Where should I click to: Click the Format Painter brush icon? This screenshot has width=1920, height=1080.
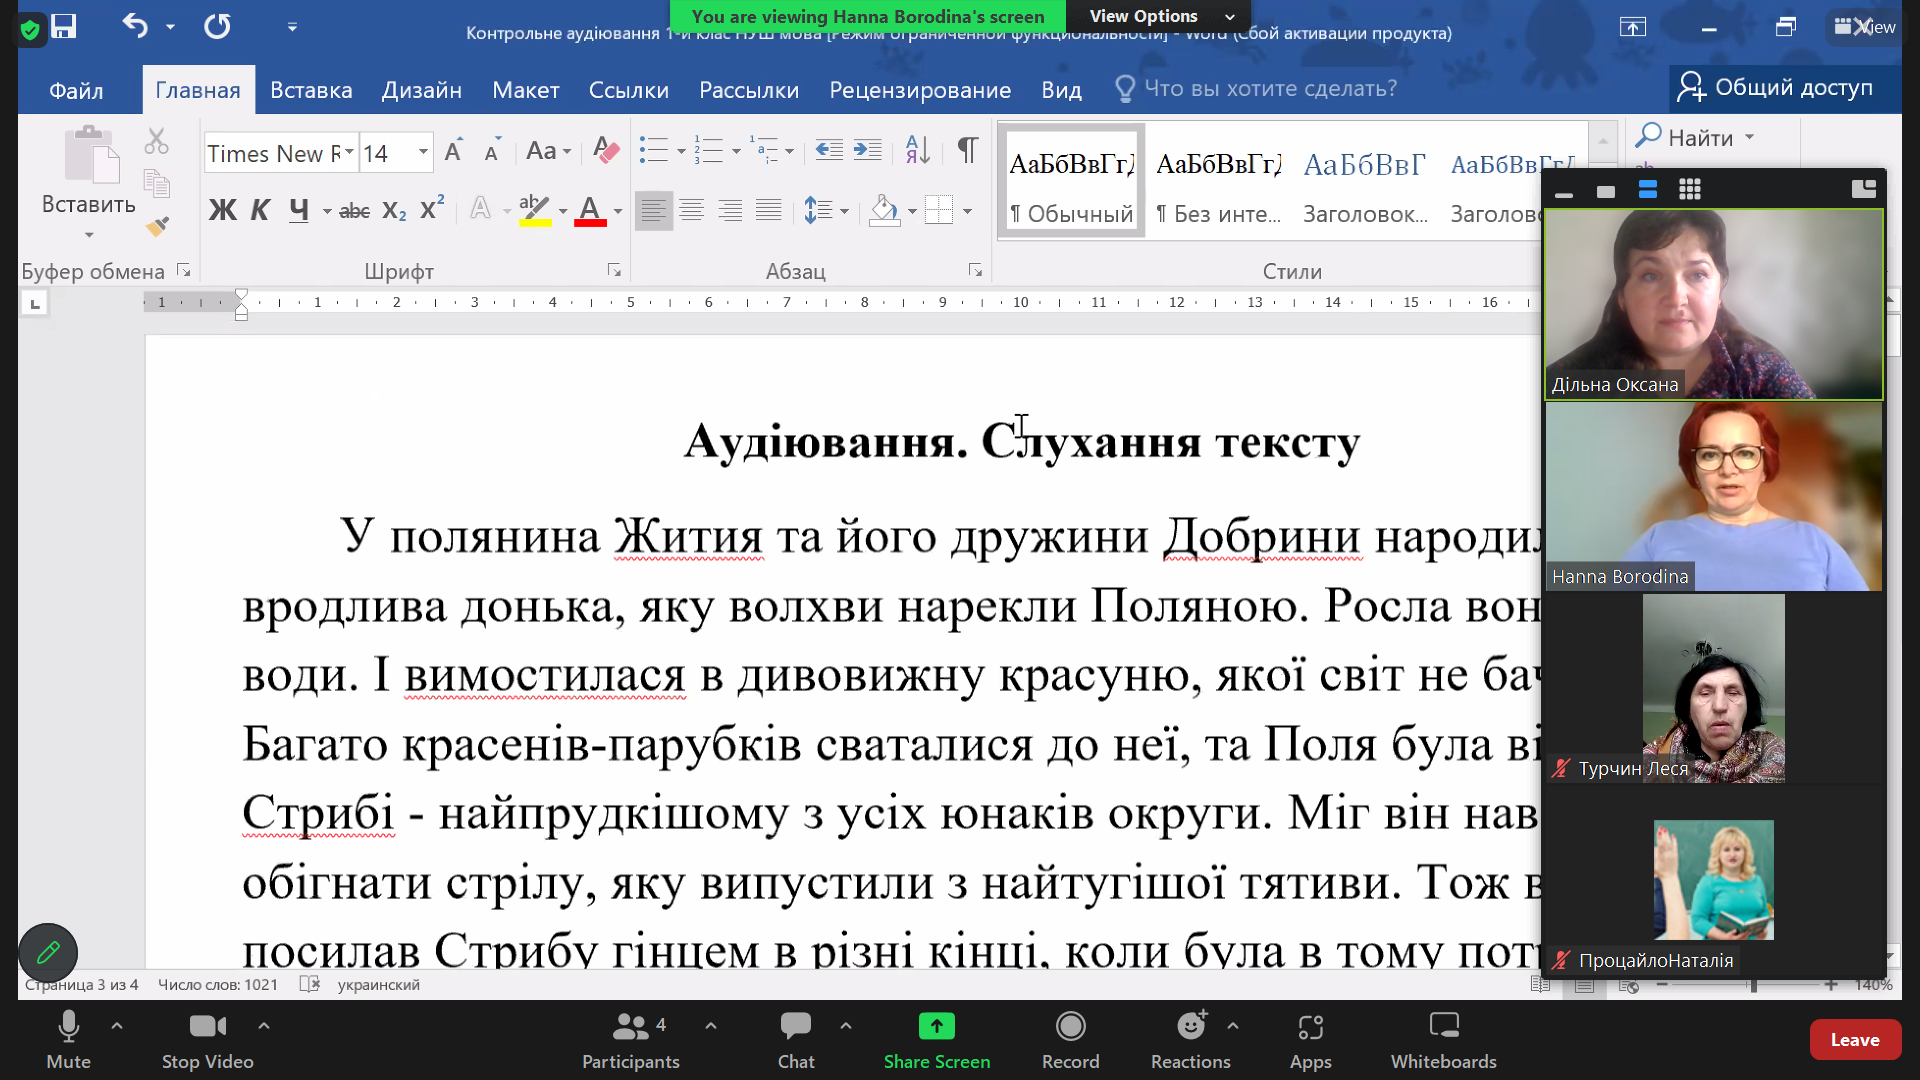157,227
